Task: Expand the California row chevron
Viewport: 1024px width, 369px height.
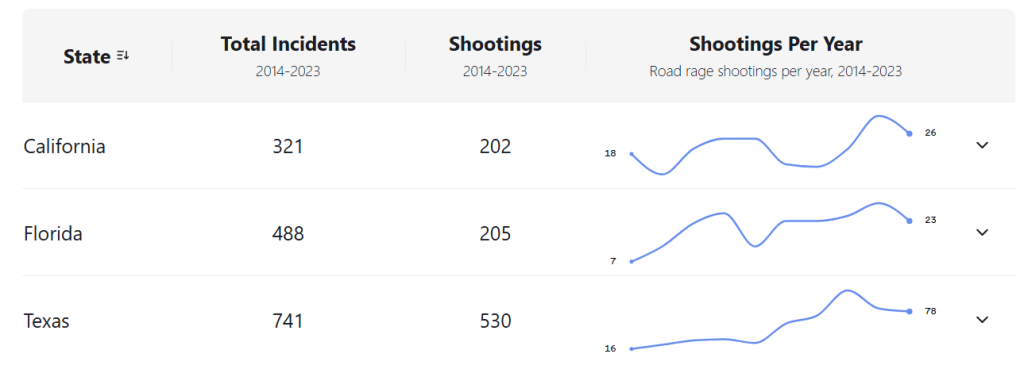Action: (x=982, y=145)
